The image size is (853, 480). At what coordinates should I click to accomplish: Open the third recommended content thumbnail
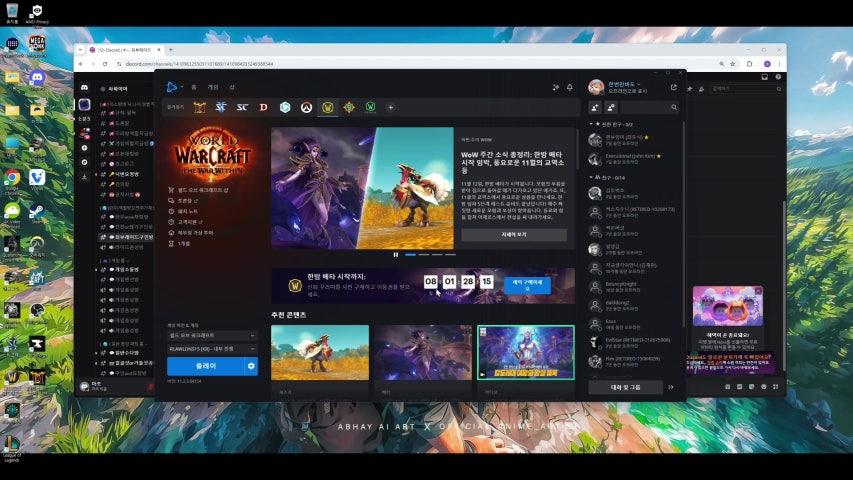point(526,352)
